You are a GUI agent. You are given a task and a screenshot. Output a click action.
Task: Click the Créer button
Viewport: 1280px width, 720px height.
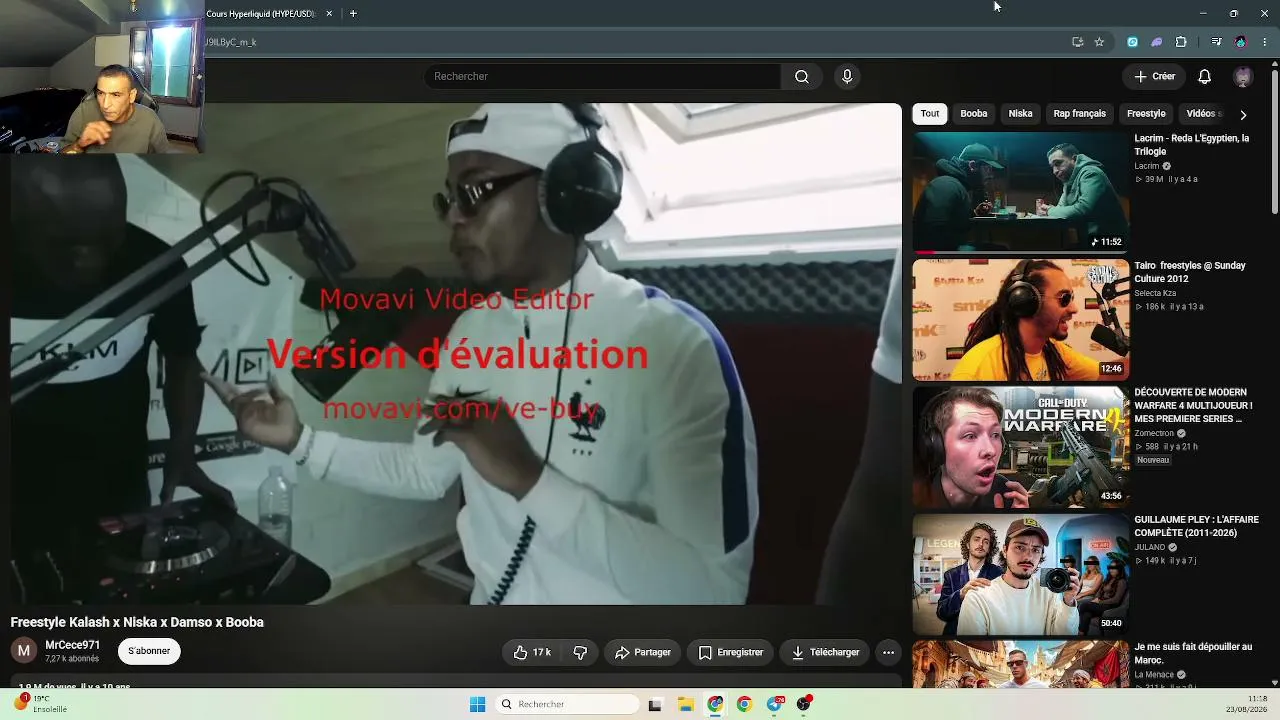coord(1154,77)
